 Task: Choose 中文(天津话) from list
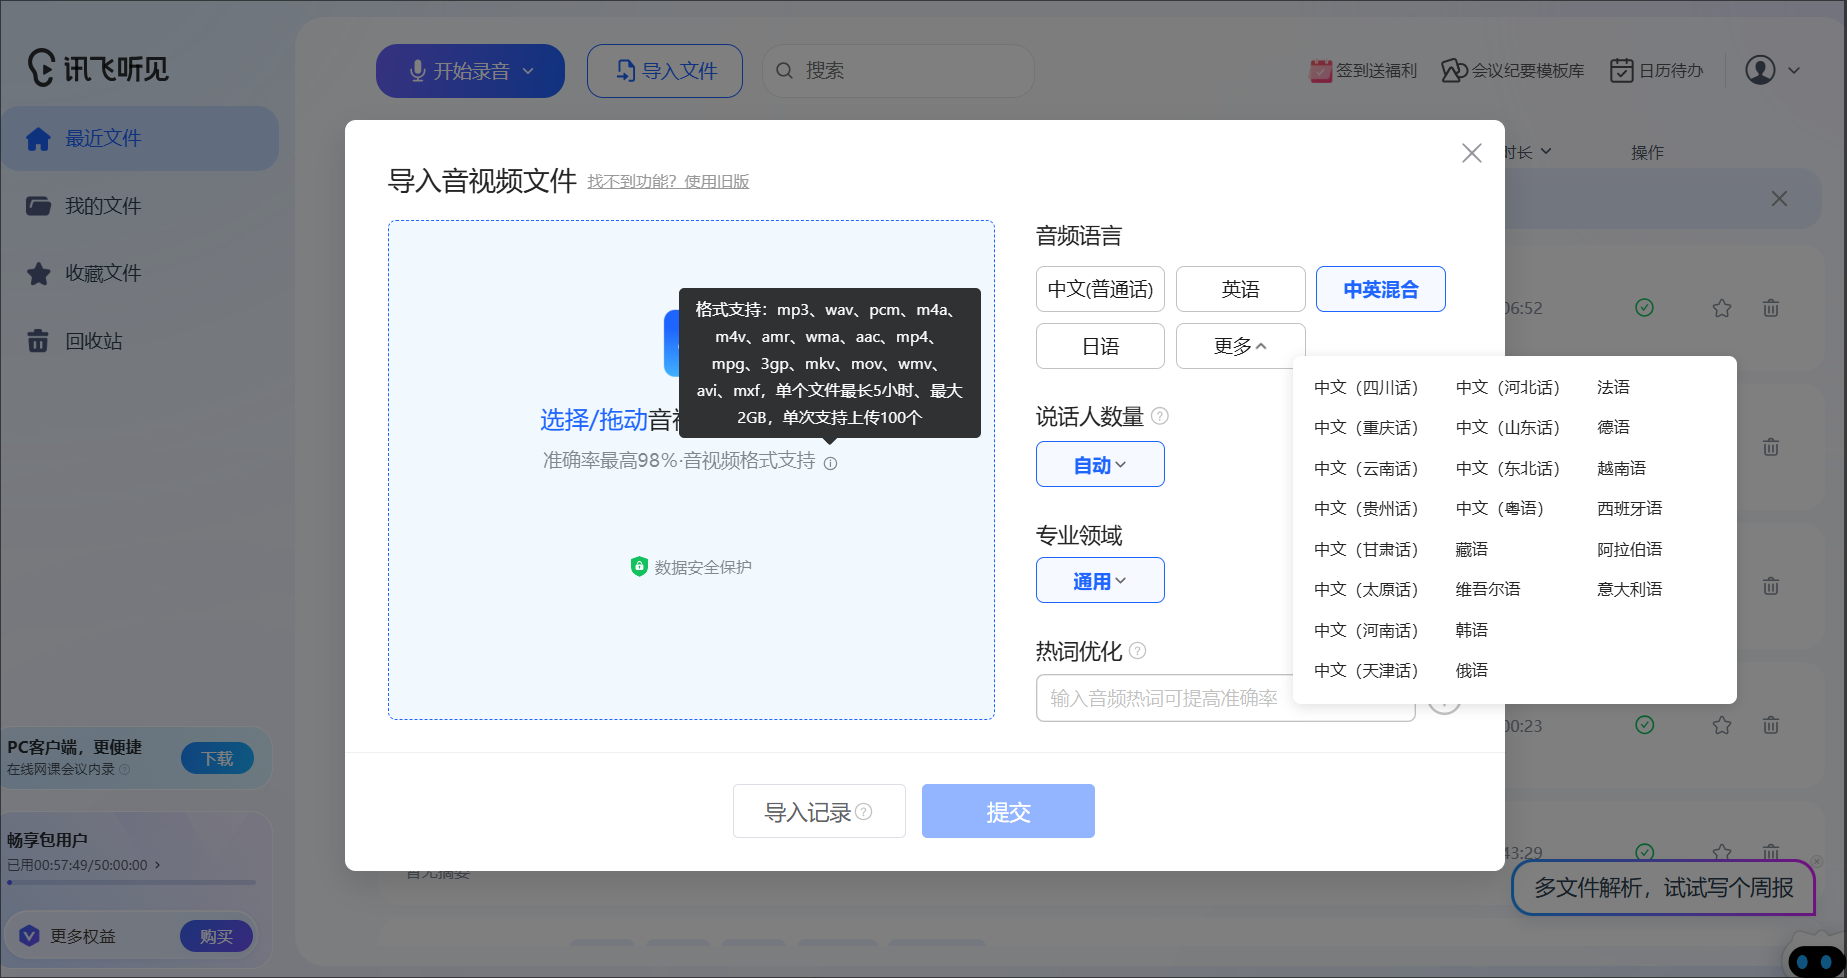[x=1366, y=670]
